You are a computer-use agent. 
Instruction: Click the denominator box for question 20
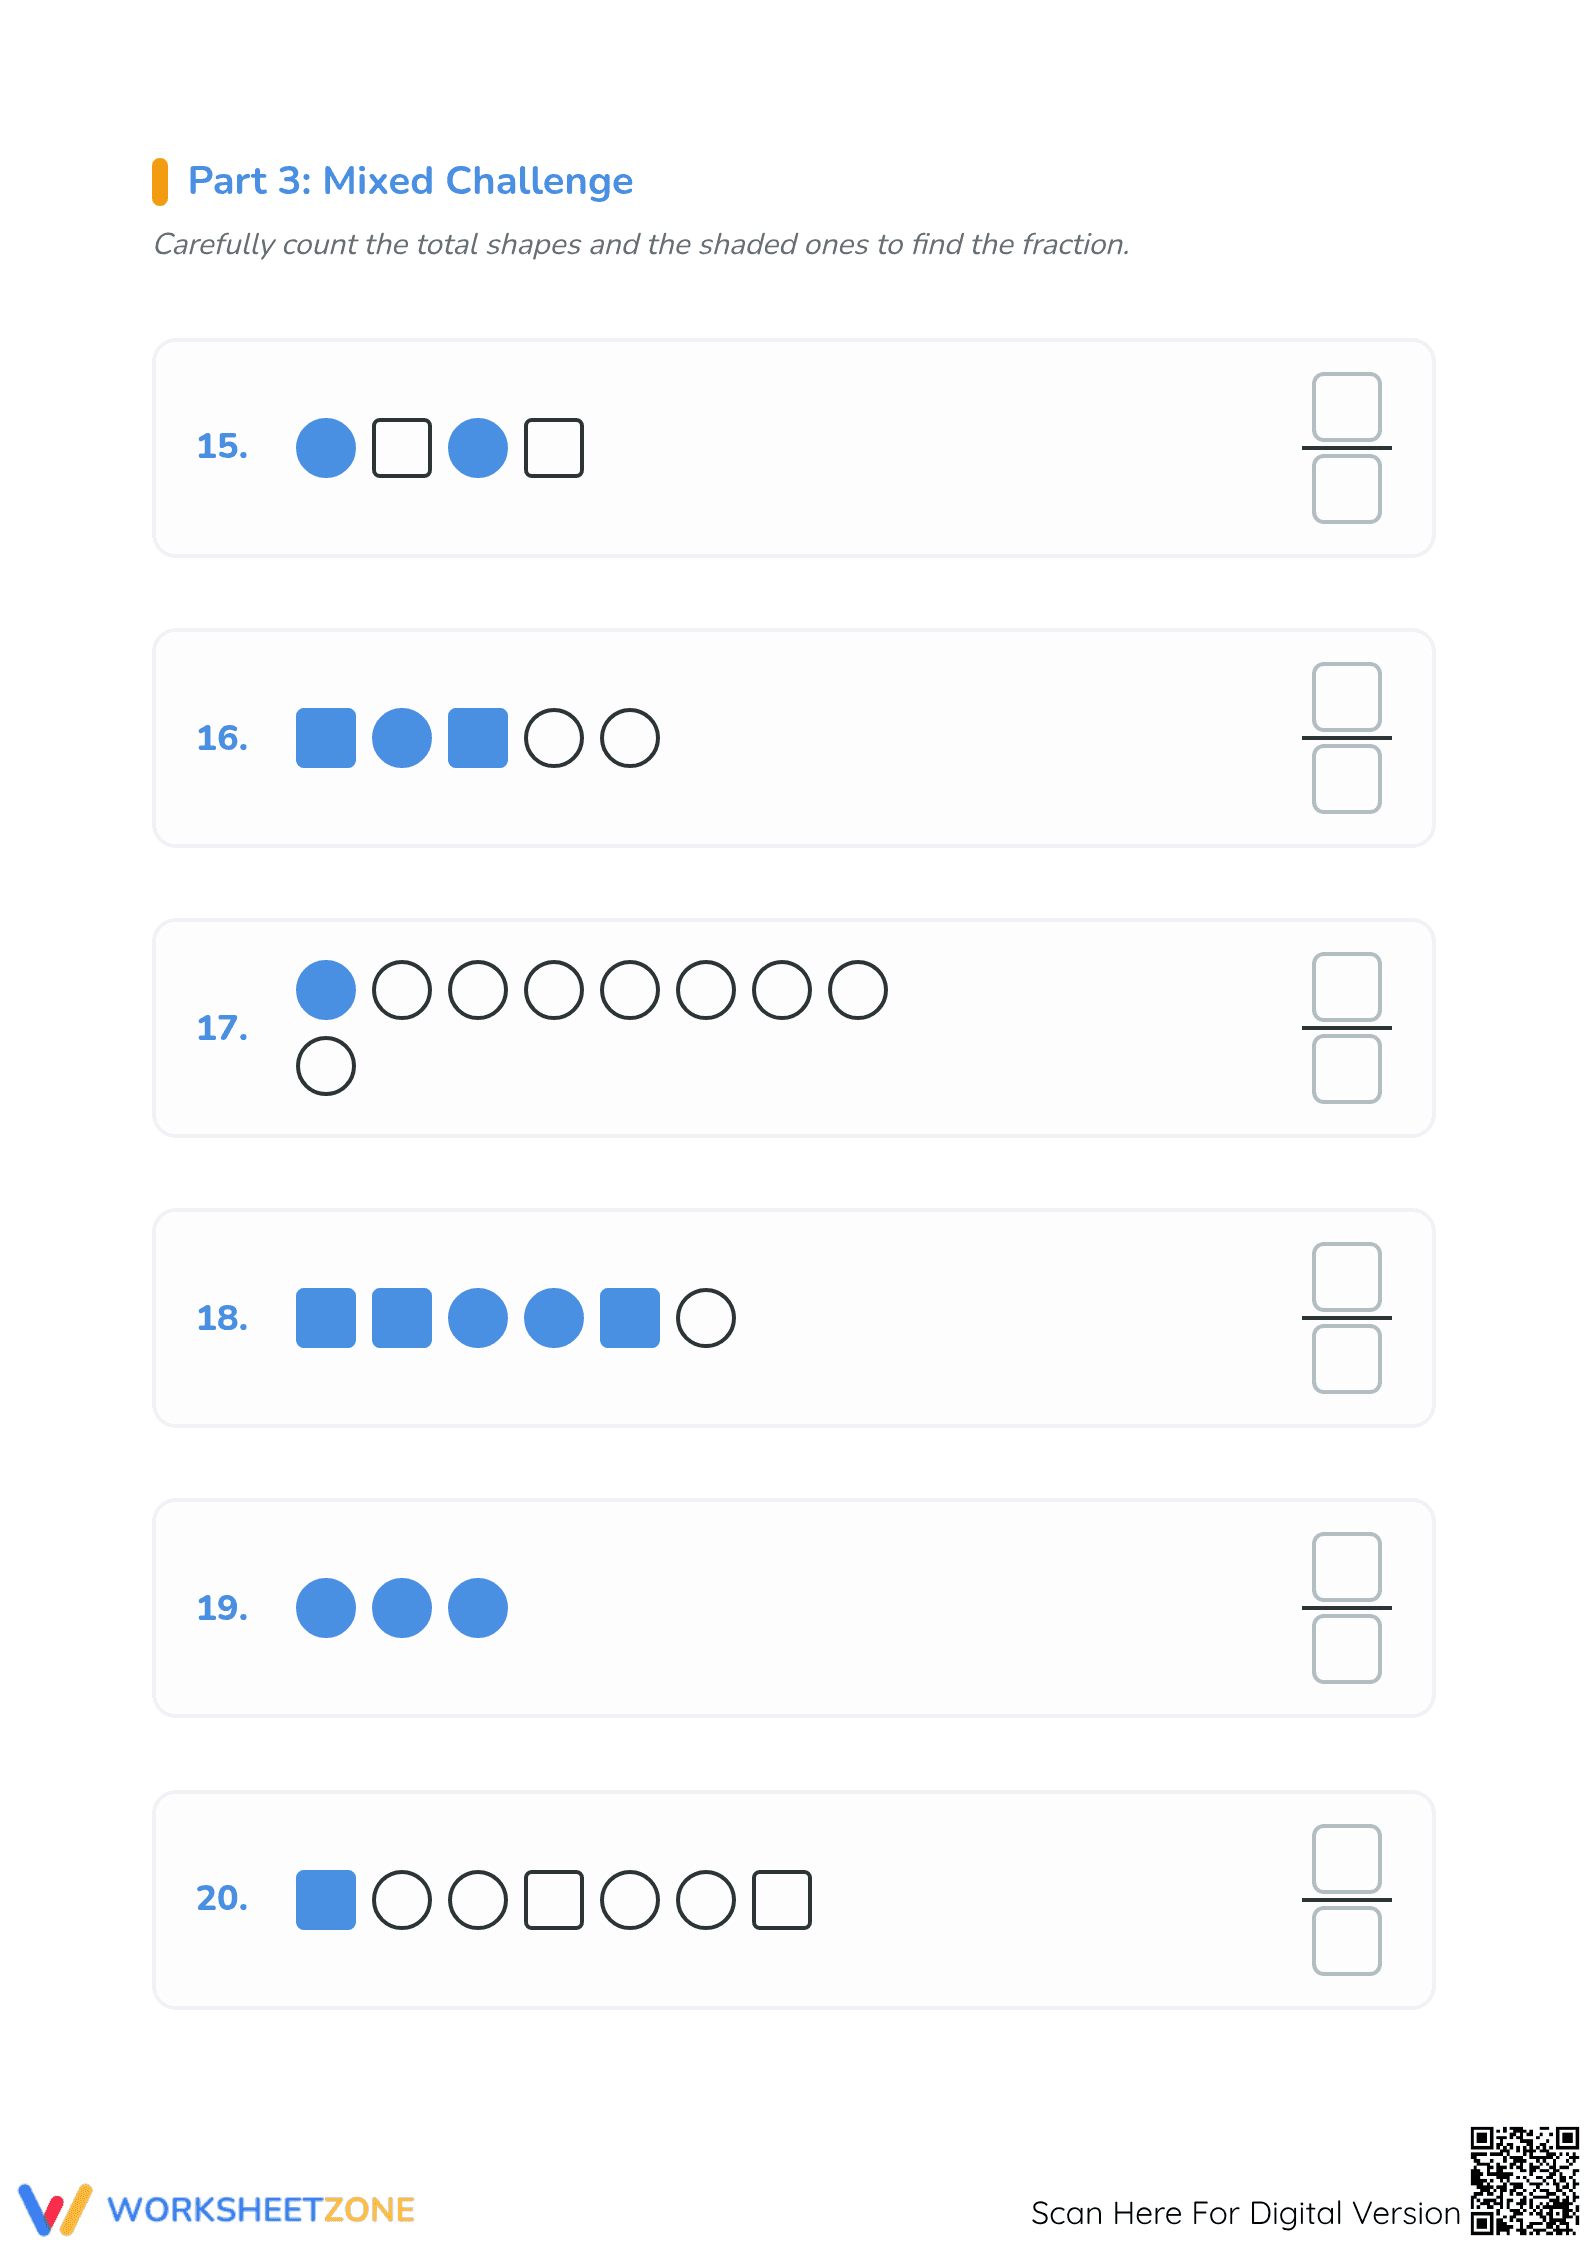click(1346, 1941)
